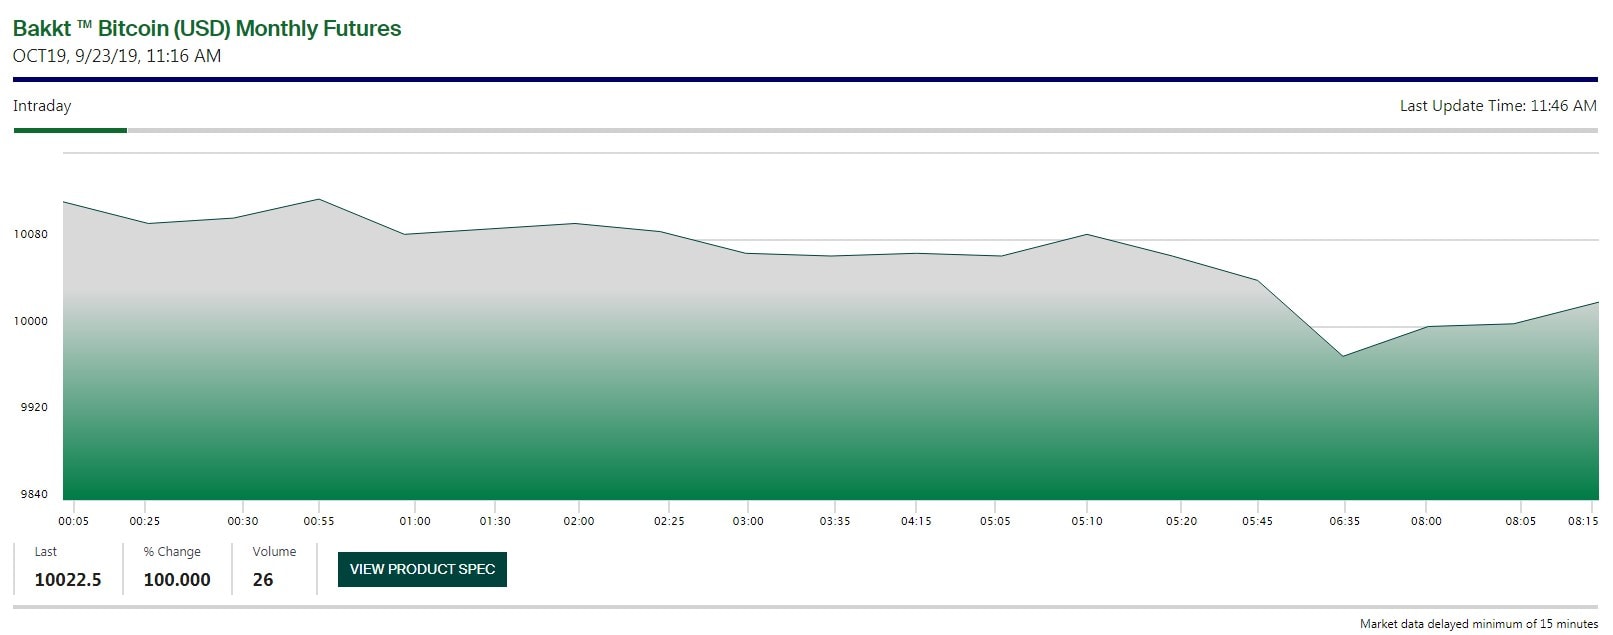The image size is (1613, 635).
Task: Click the Last Update Time: 11:46 AM text
Action: point(1498,106)
